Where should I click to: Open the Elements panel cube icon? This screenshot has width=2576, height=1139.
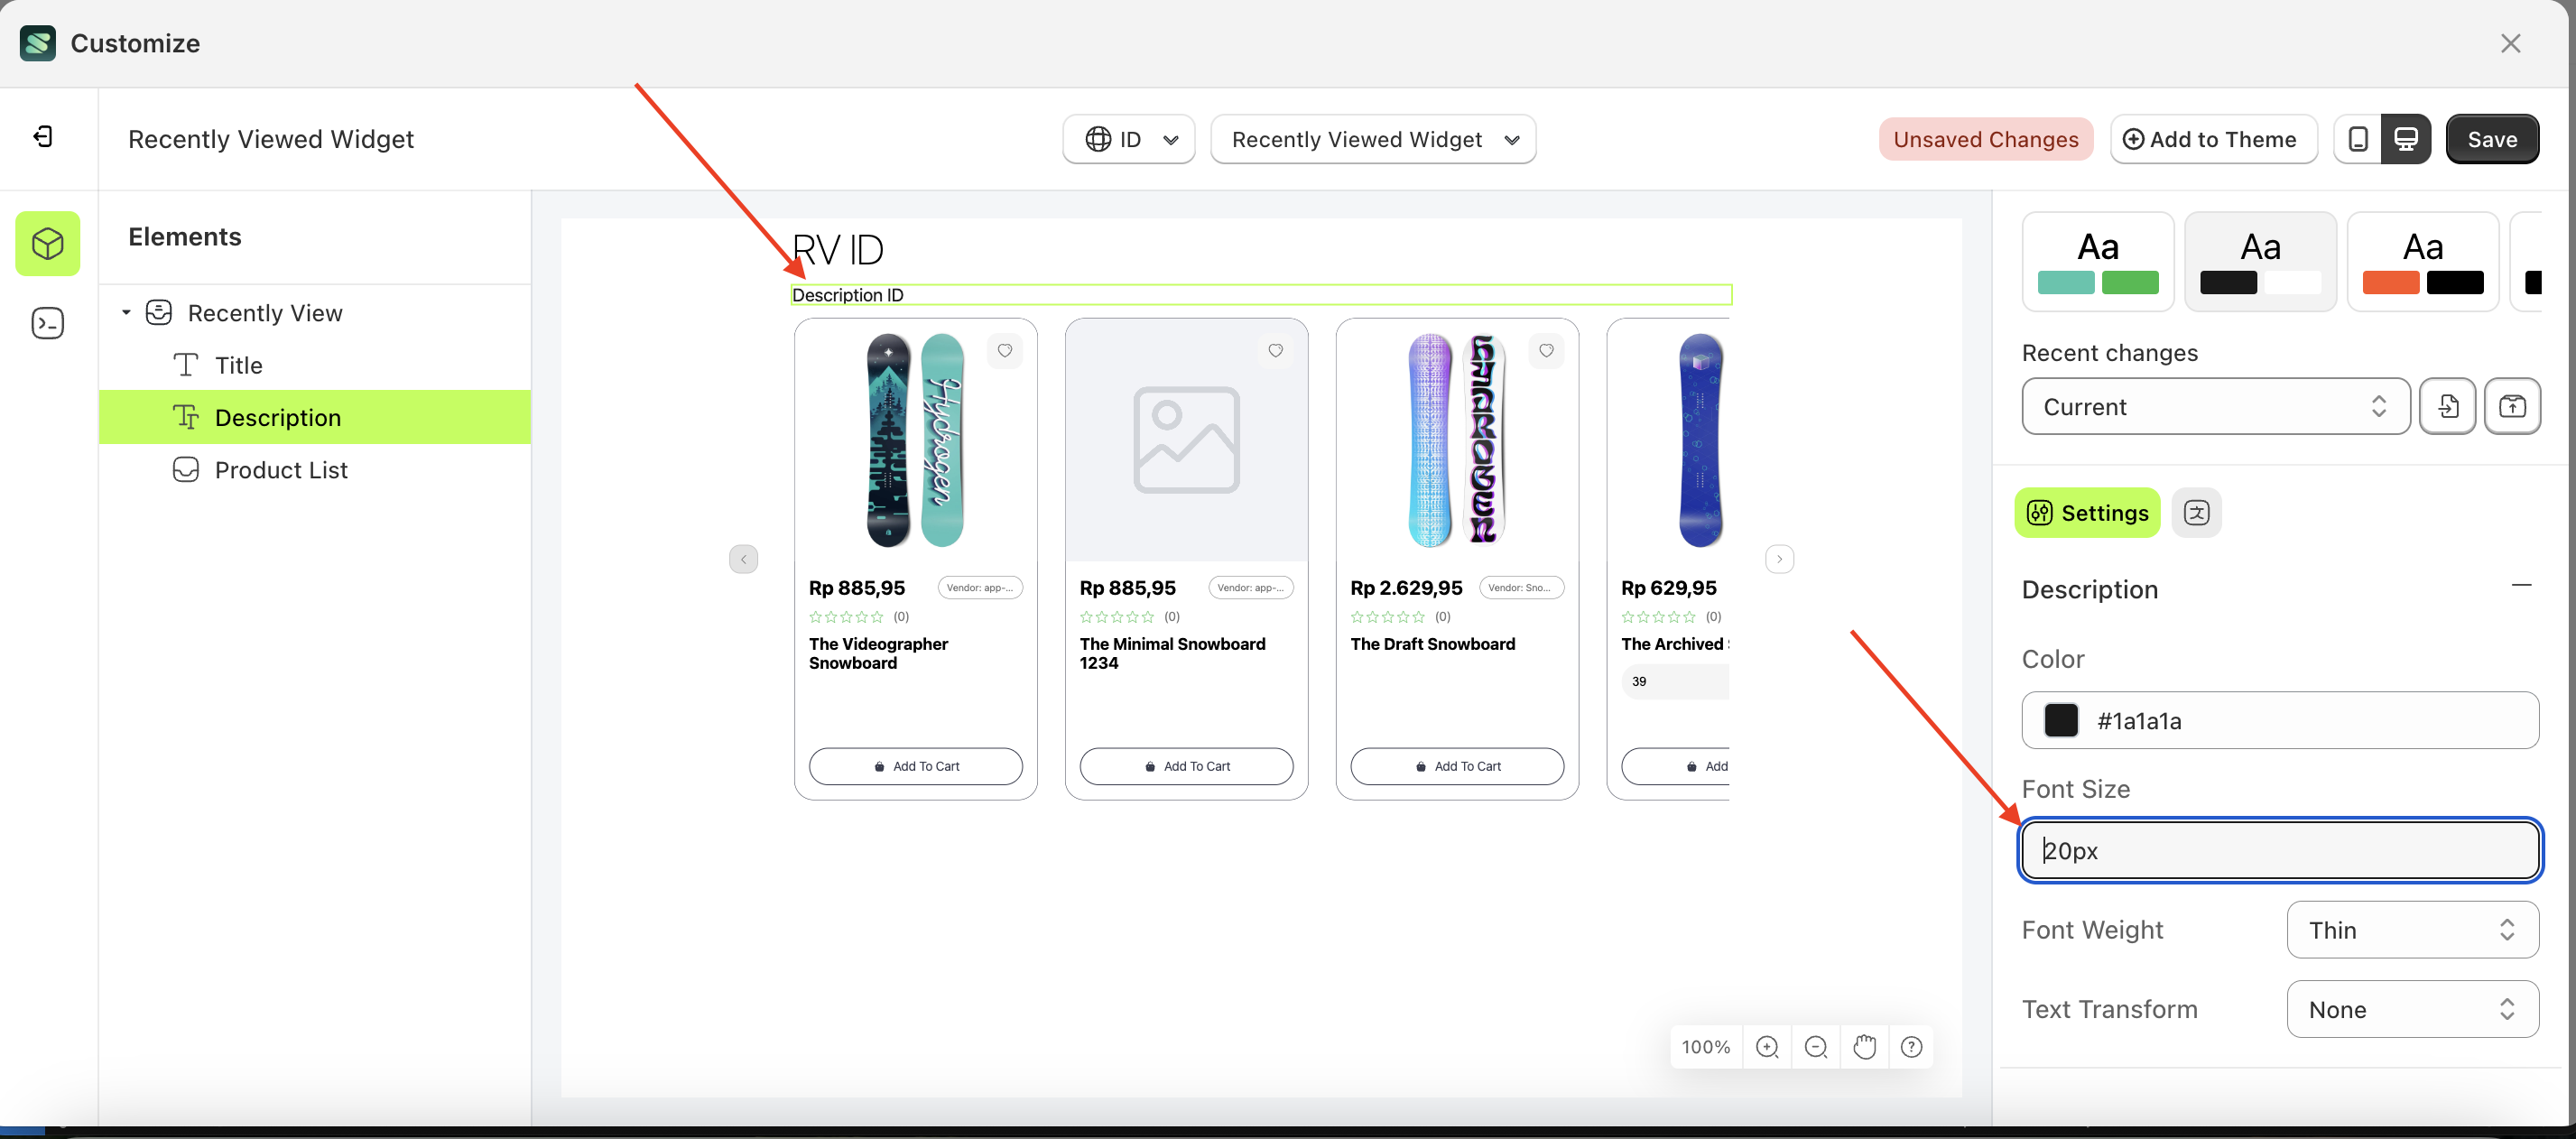[47, 243]
